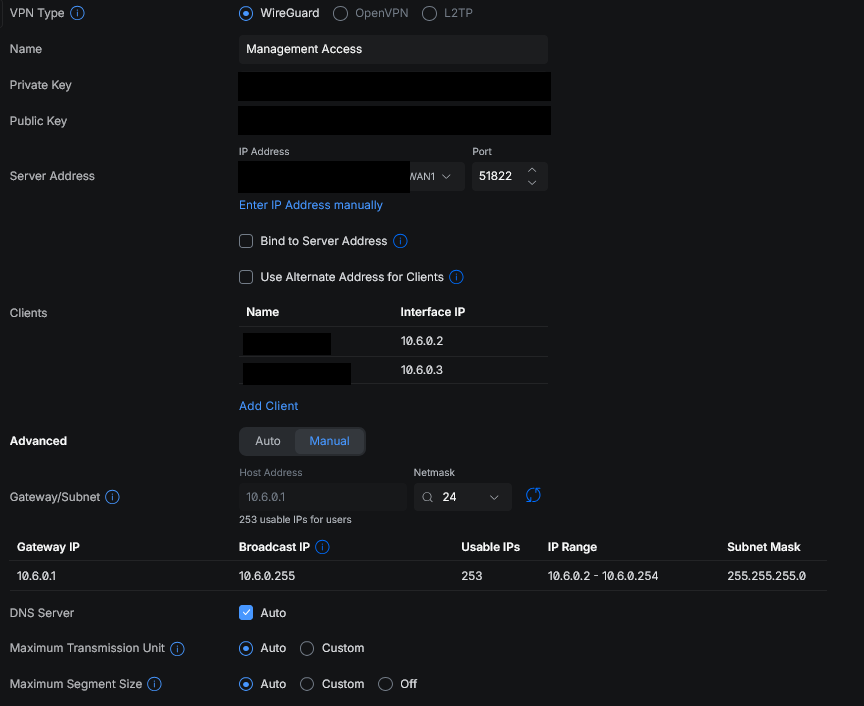Click the Broadcast IP value 10.6.0.255
Screen dimensions: 864x706
point(267,576)
